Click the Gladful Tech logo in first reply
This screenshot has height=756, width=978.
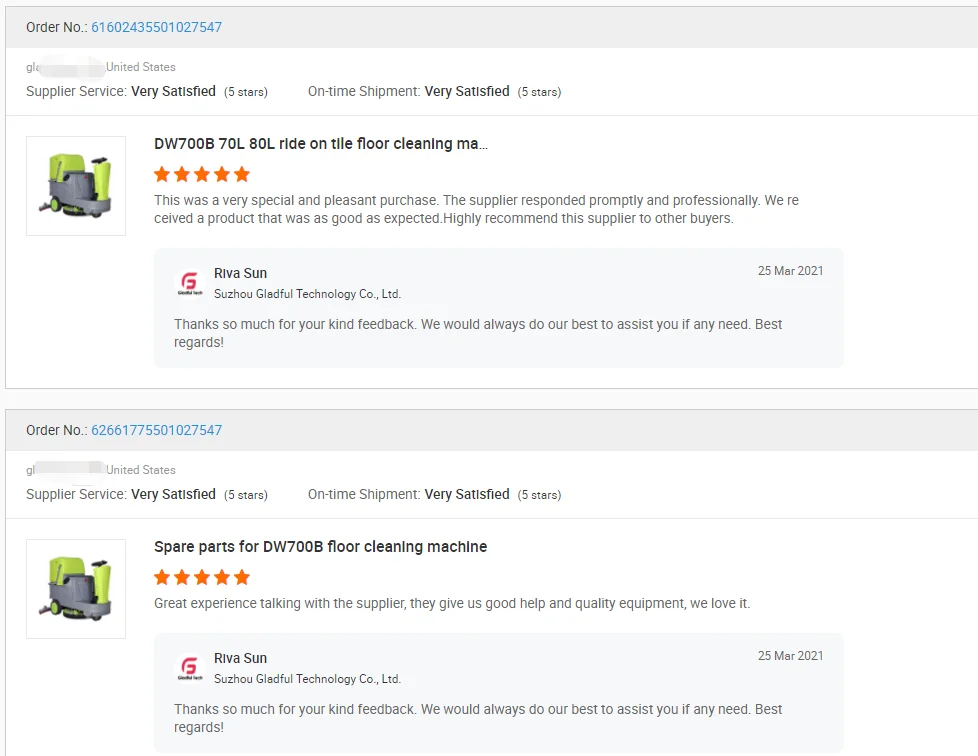(x=190, y=283)
